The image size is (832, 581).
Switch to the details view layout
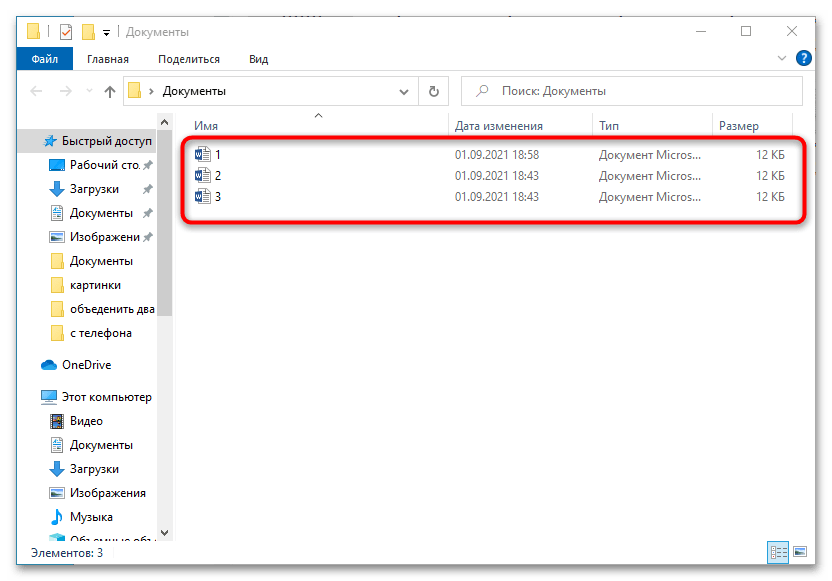pos(778,552)
